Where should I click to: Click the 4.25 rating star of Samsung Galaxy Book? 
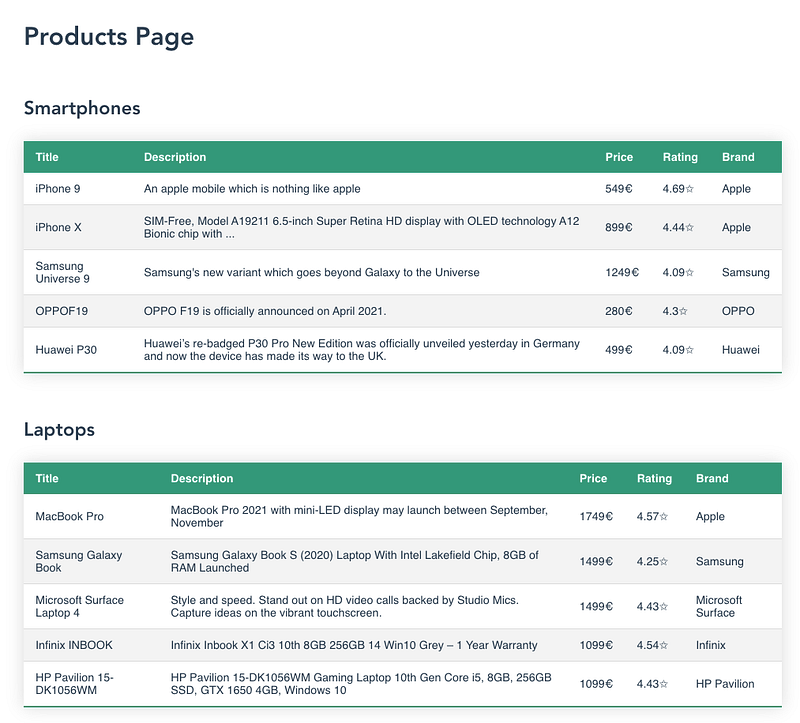664,562
